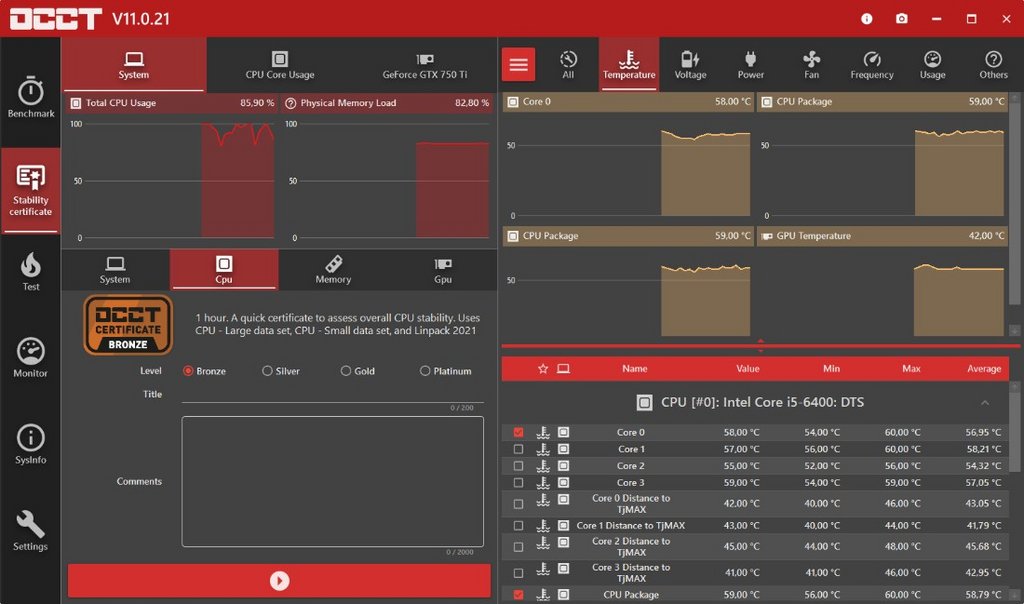The width and height of the screenshot is (1024, 604).
Task: Open the red hamburger menu
Action: point(519,64)
